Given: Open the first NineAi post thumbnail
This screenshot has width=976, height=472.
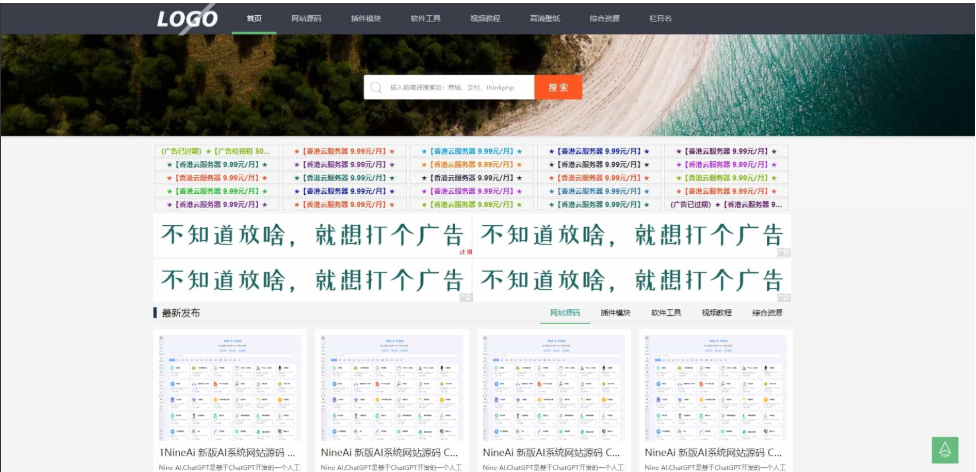Looking at the screenshot, I should point(230,387).
